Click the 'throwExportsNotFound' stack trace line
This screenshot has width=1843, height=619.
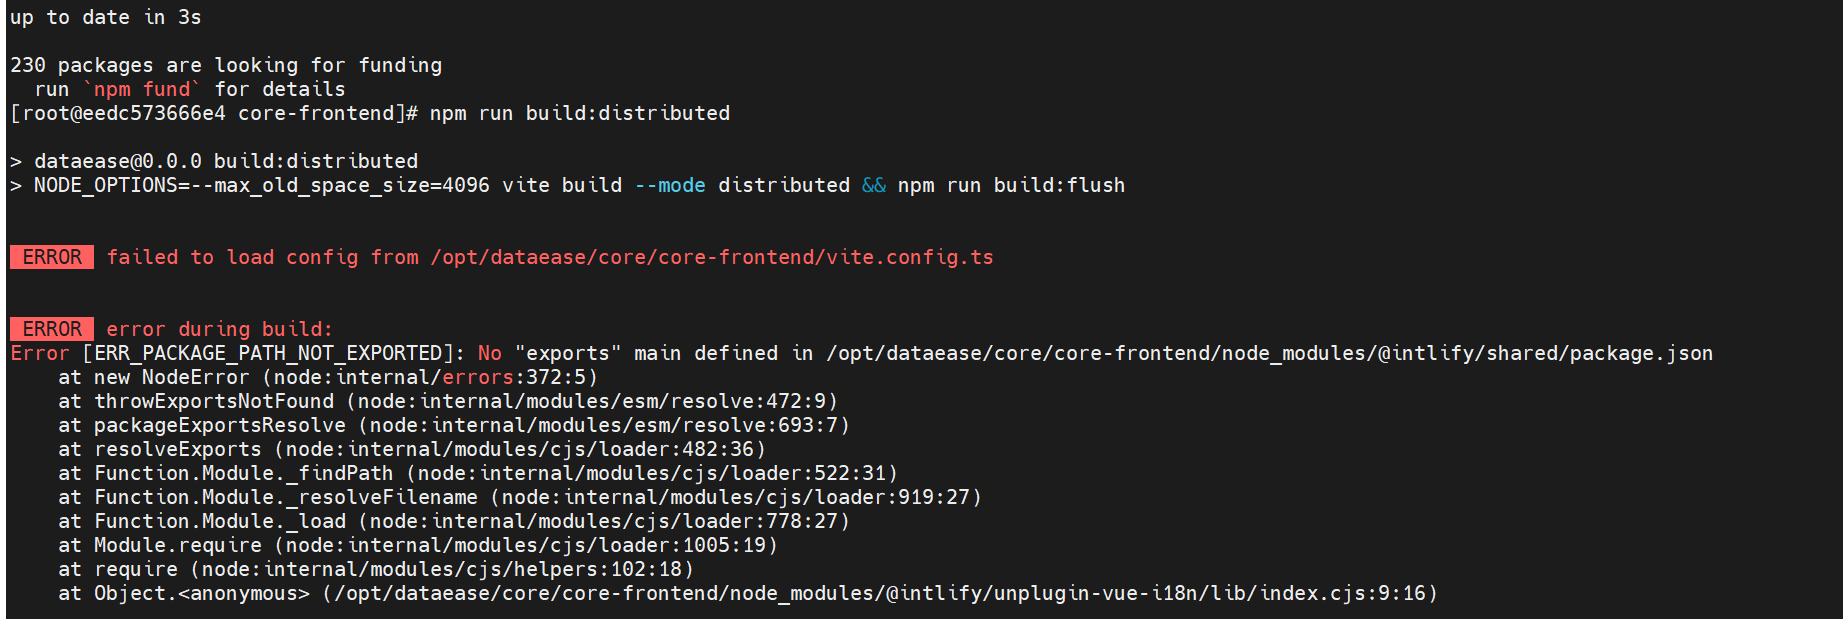coord(448,401)
